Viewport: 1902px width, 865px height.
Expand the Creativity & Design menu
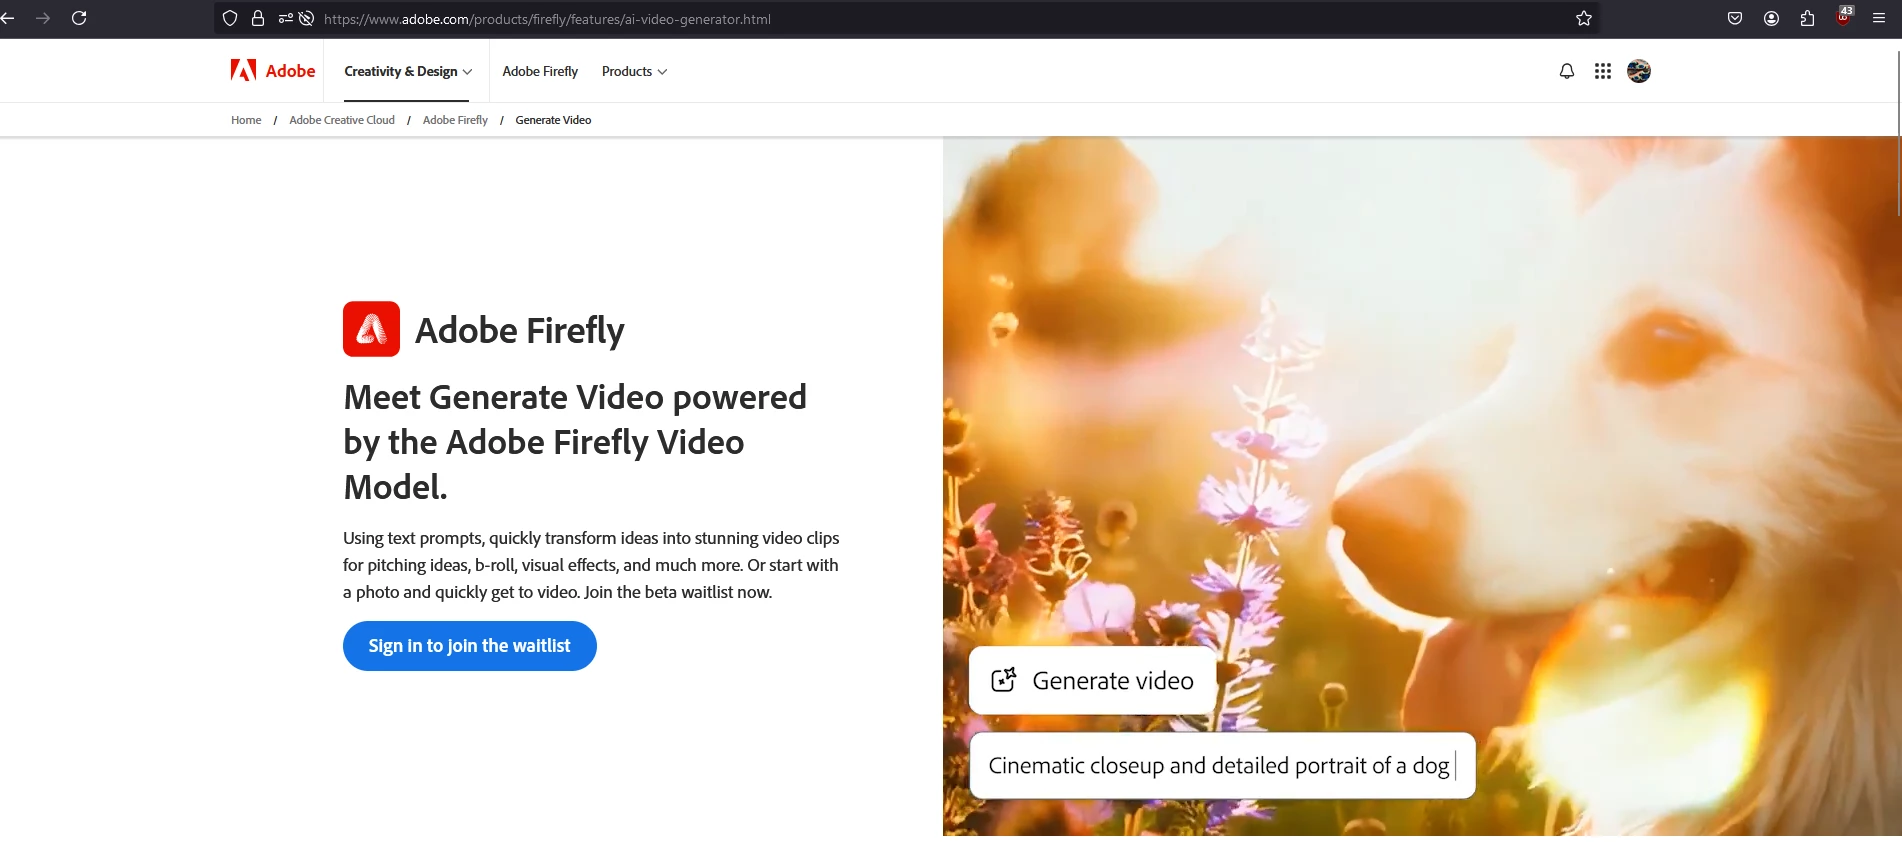click(408, 71)
